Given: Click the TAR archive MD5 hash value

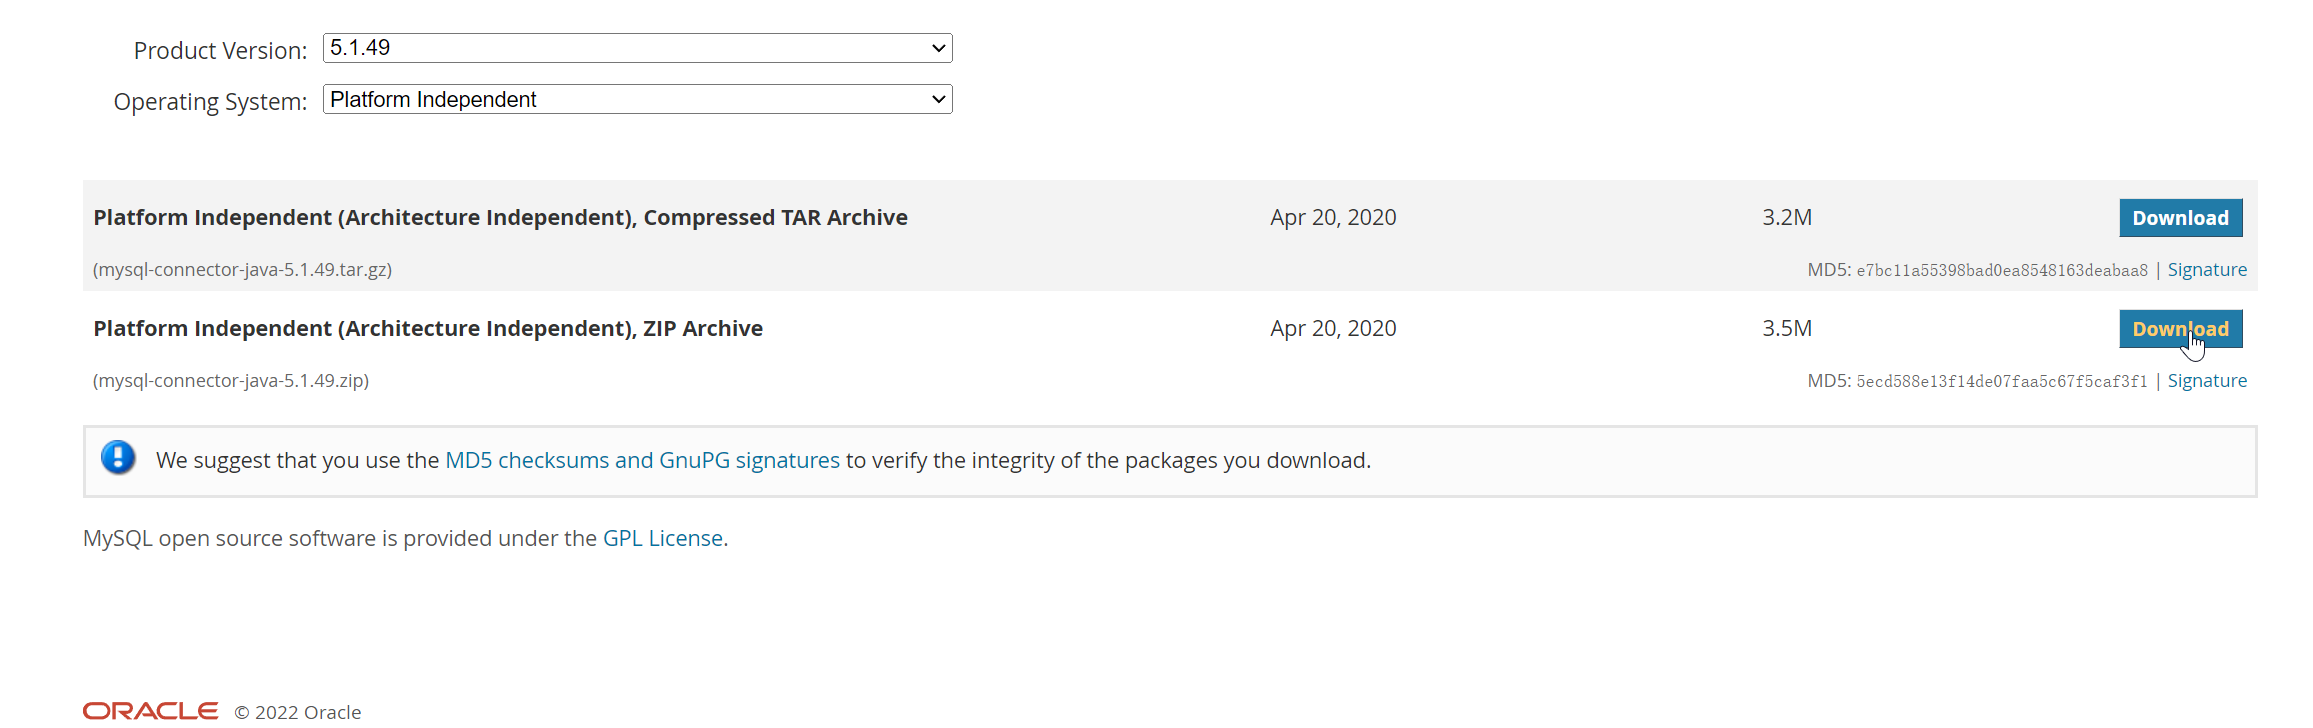Looking at the screenshot, I should (x=2001, y=271).
